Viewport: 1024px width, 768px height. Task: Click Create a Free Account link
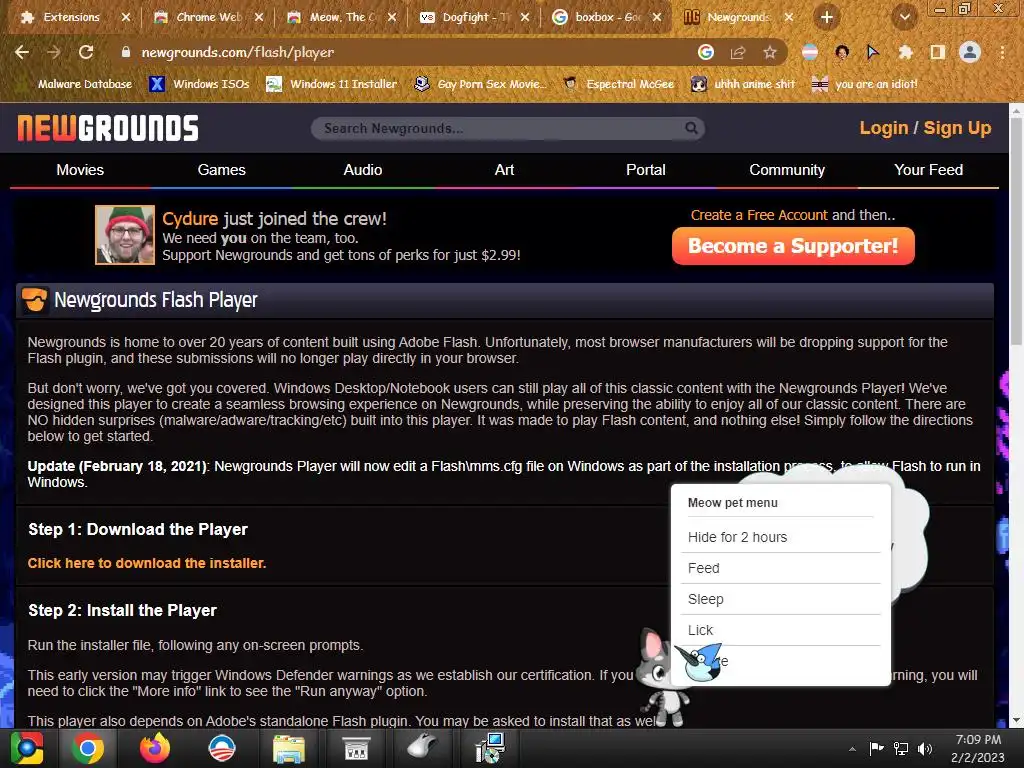tap(759, 215)
